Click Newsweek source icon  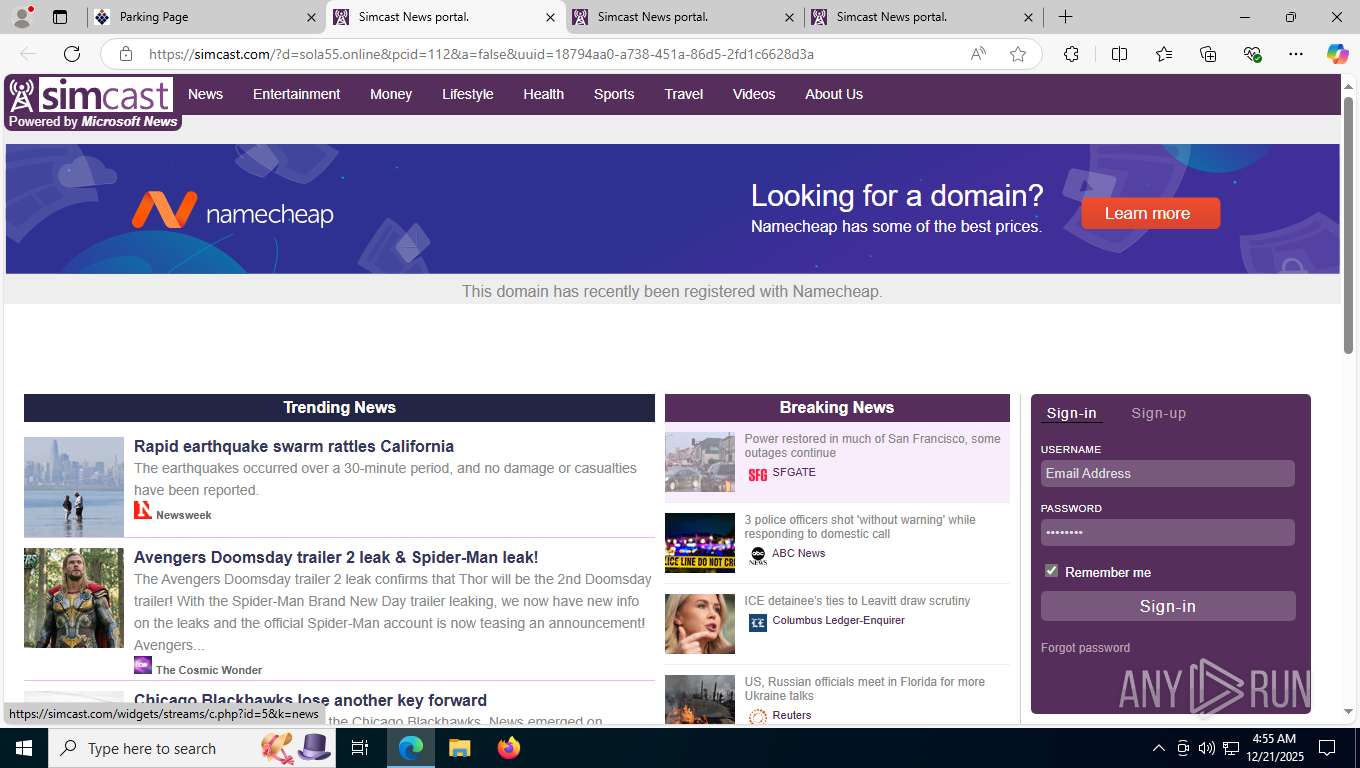tap(143, 510)
